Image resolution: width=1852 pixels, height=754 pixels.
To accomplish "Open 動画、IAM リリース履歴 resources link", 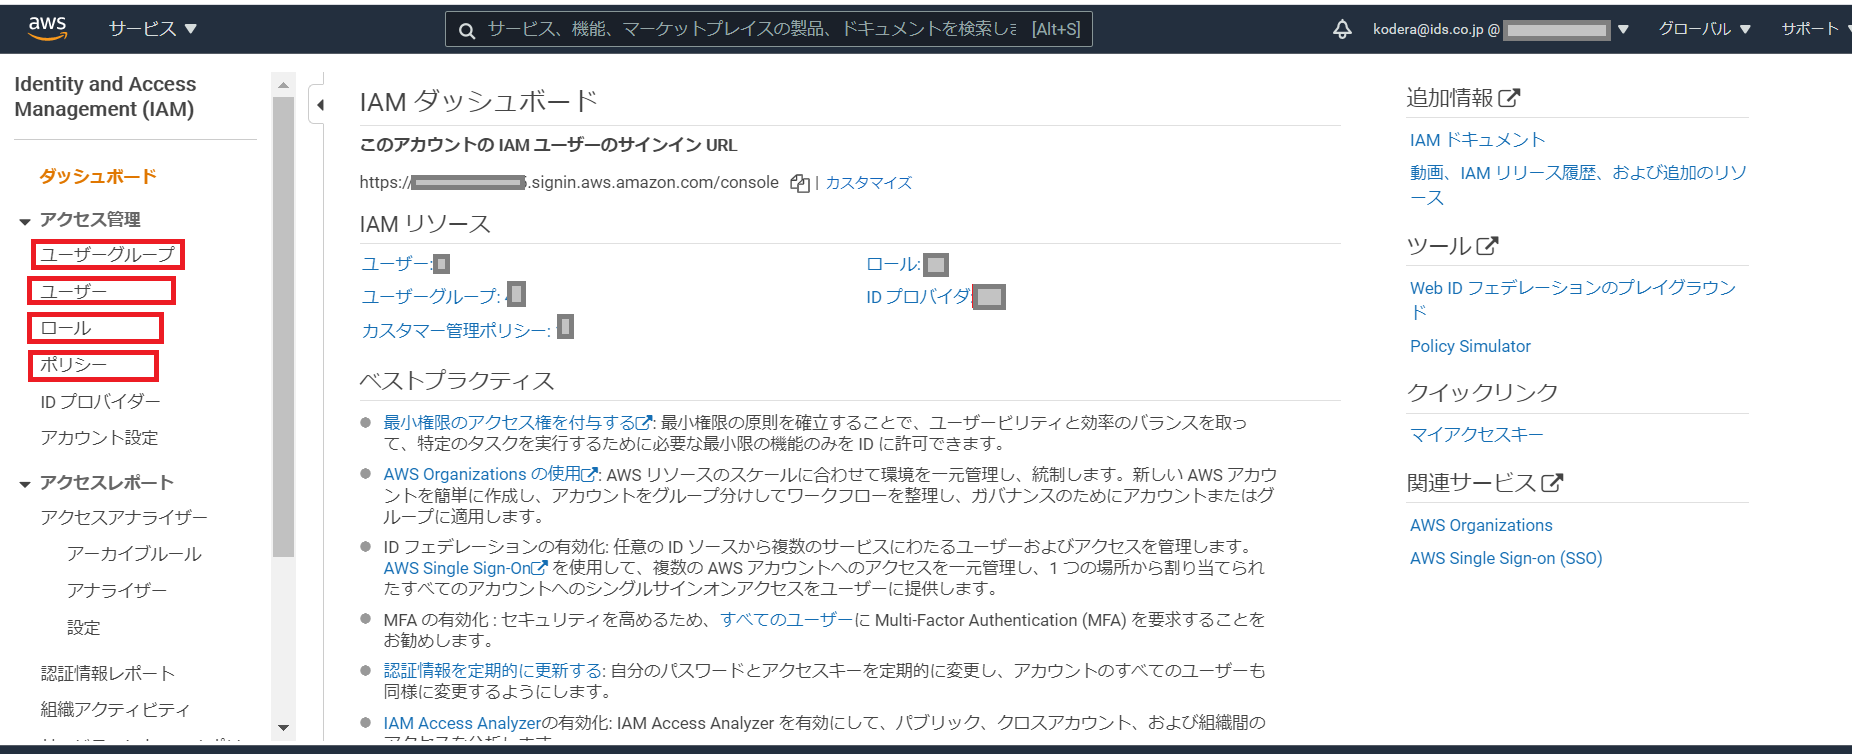I will pos(1578,185).
